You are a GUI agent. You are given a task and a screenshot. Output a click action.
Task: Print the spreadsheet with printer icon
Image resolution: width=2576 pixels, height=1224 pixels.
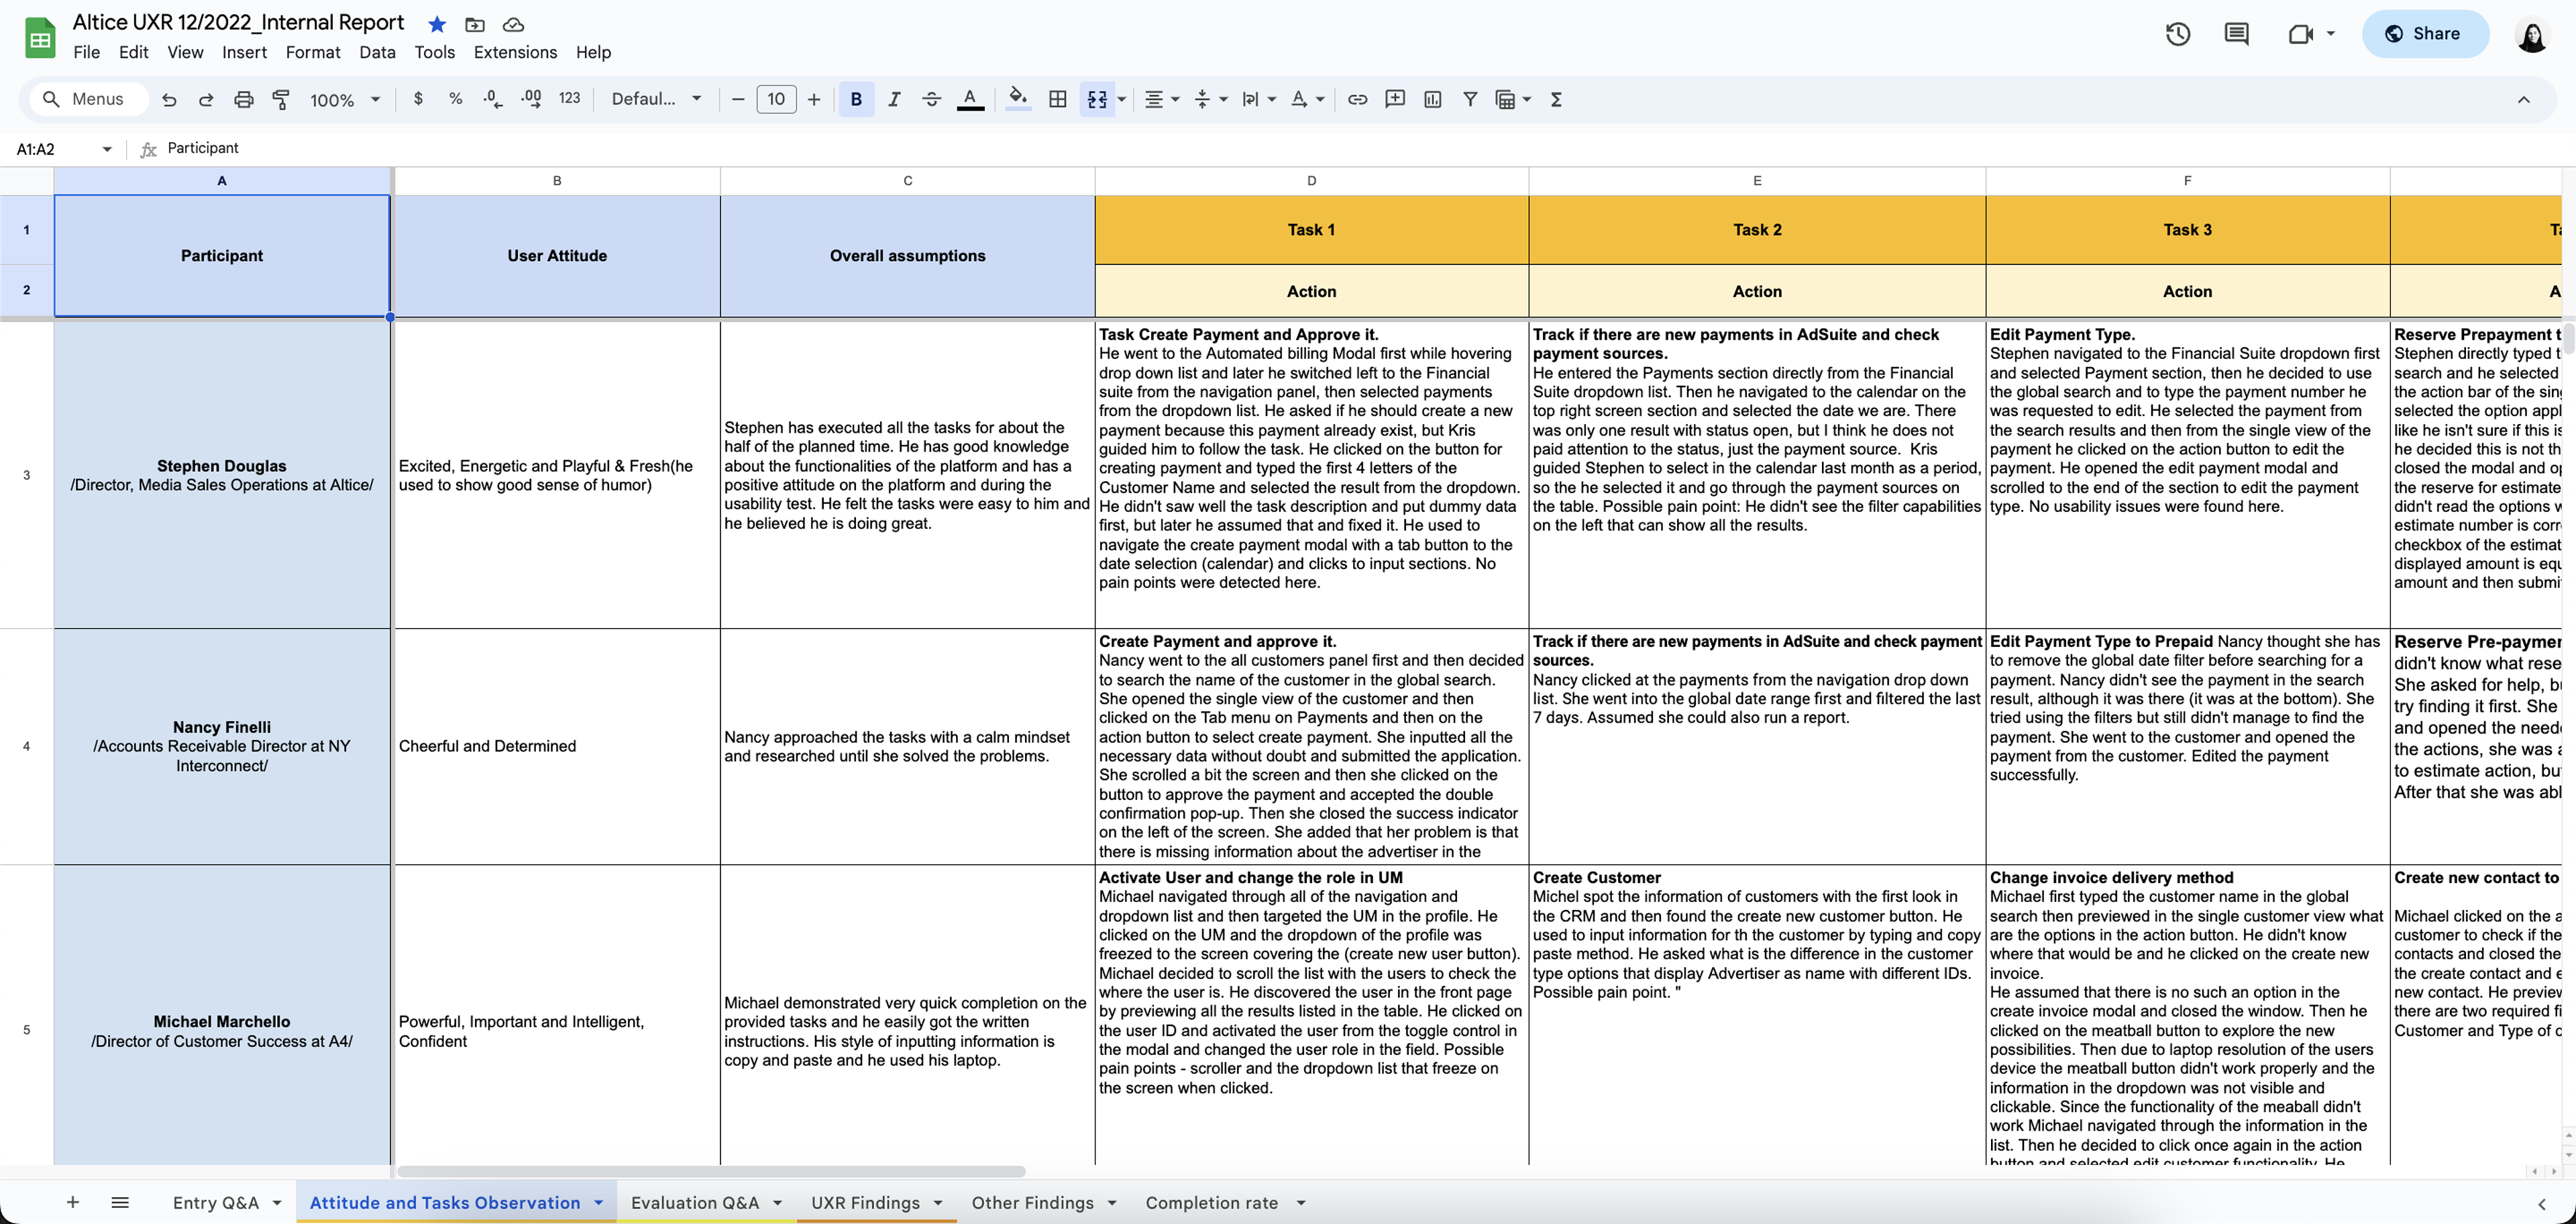coord(243,99)
